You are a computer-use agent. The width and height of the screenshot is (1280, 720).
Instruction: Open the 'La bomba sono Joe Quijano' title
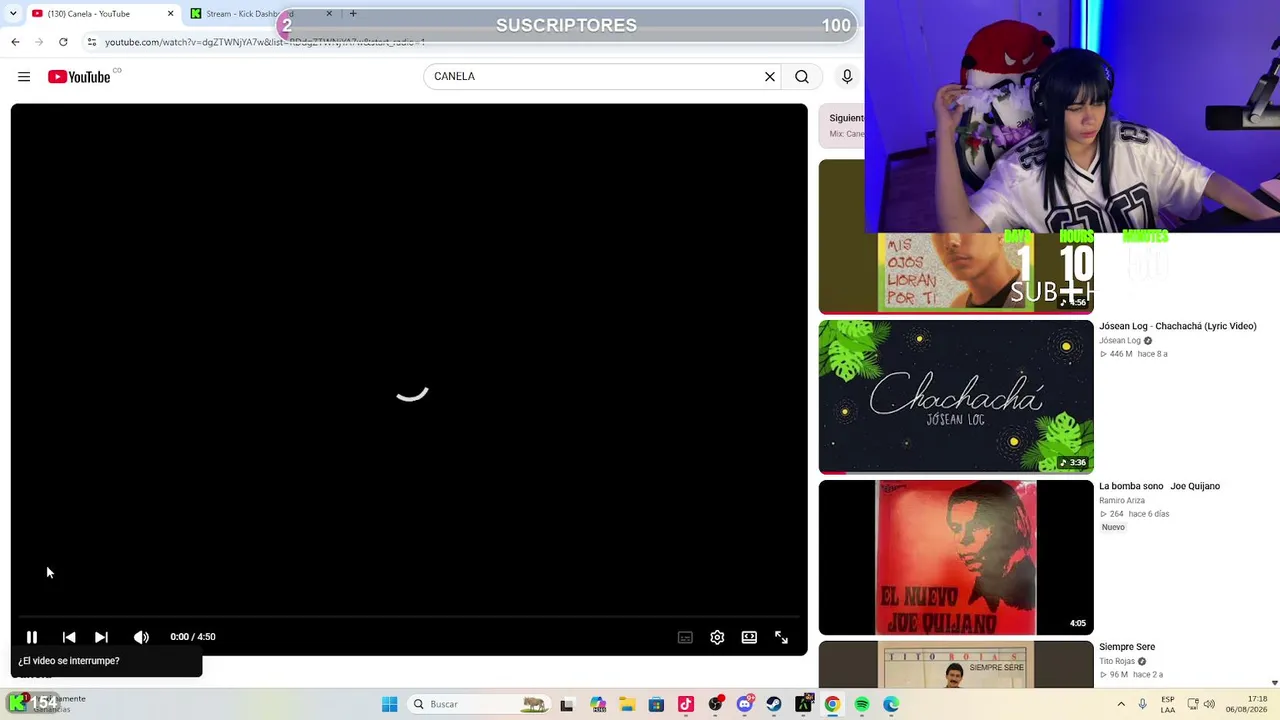click(1160, 486)
